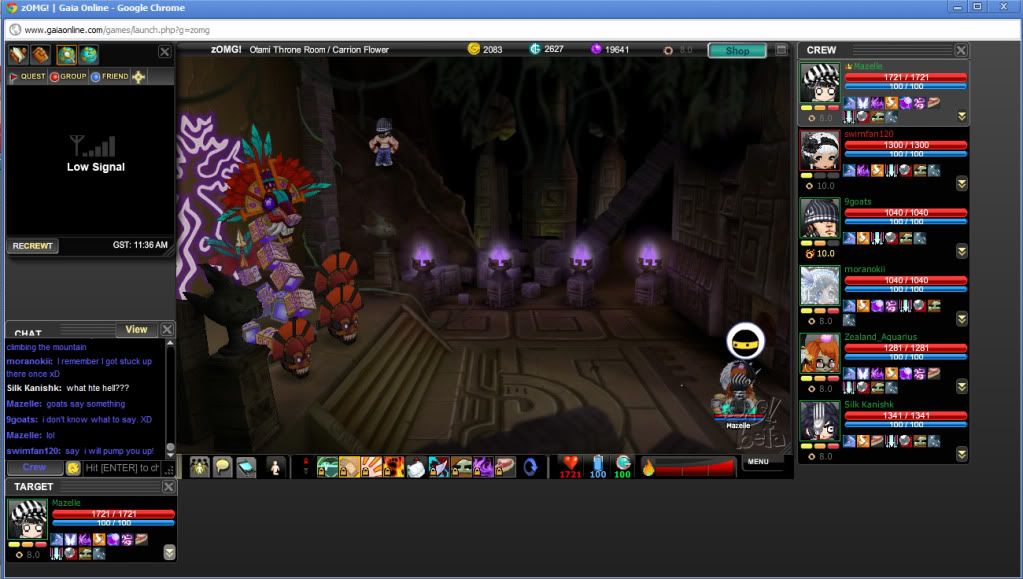Select the Crew chat channel button
This screenshot has height=579, width=1023.
pyautogui.click(x=35, y=467)
